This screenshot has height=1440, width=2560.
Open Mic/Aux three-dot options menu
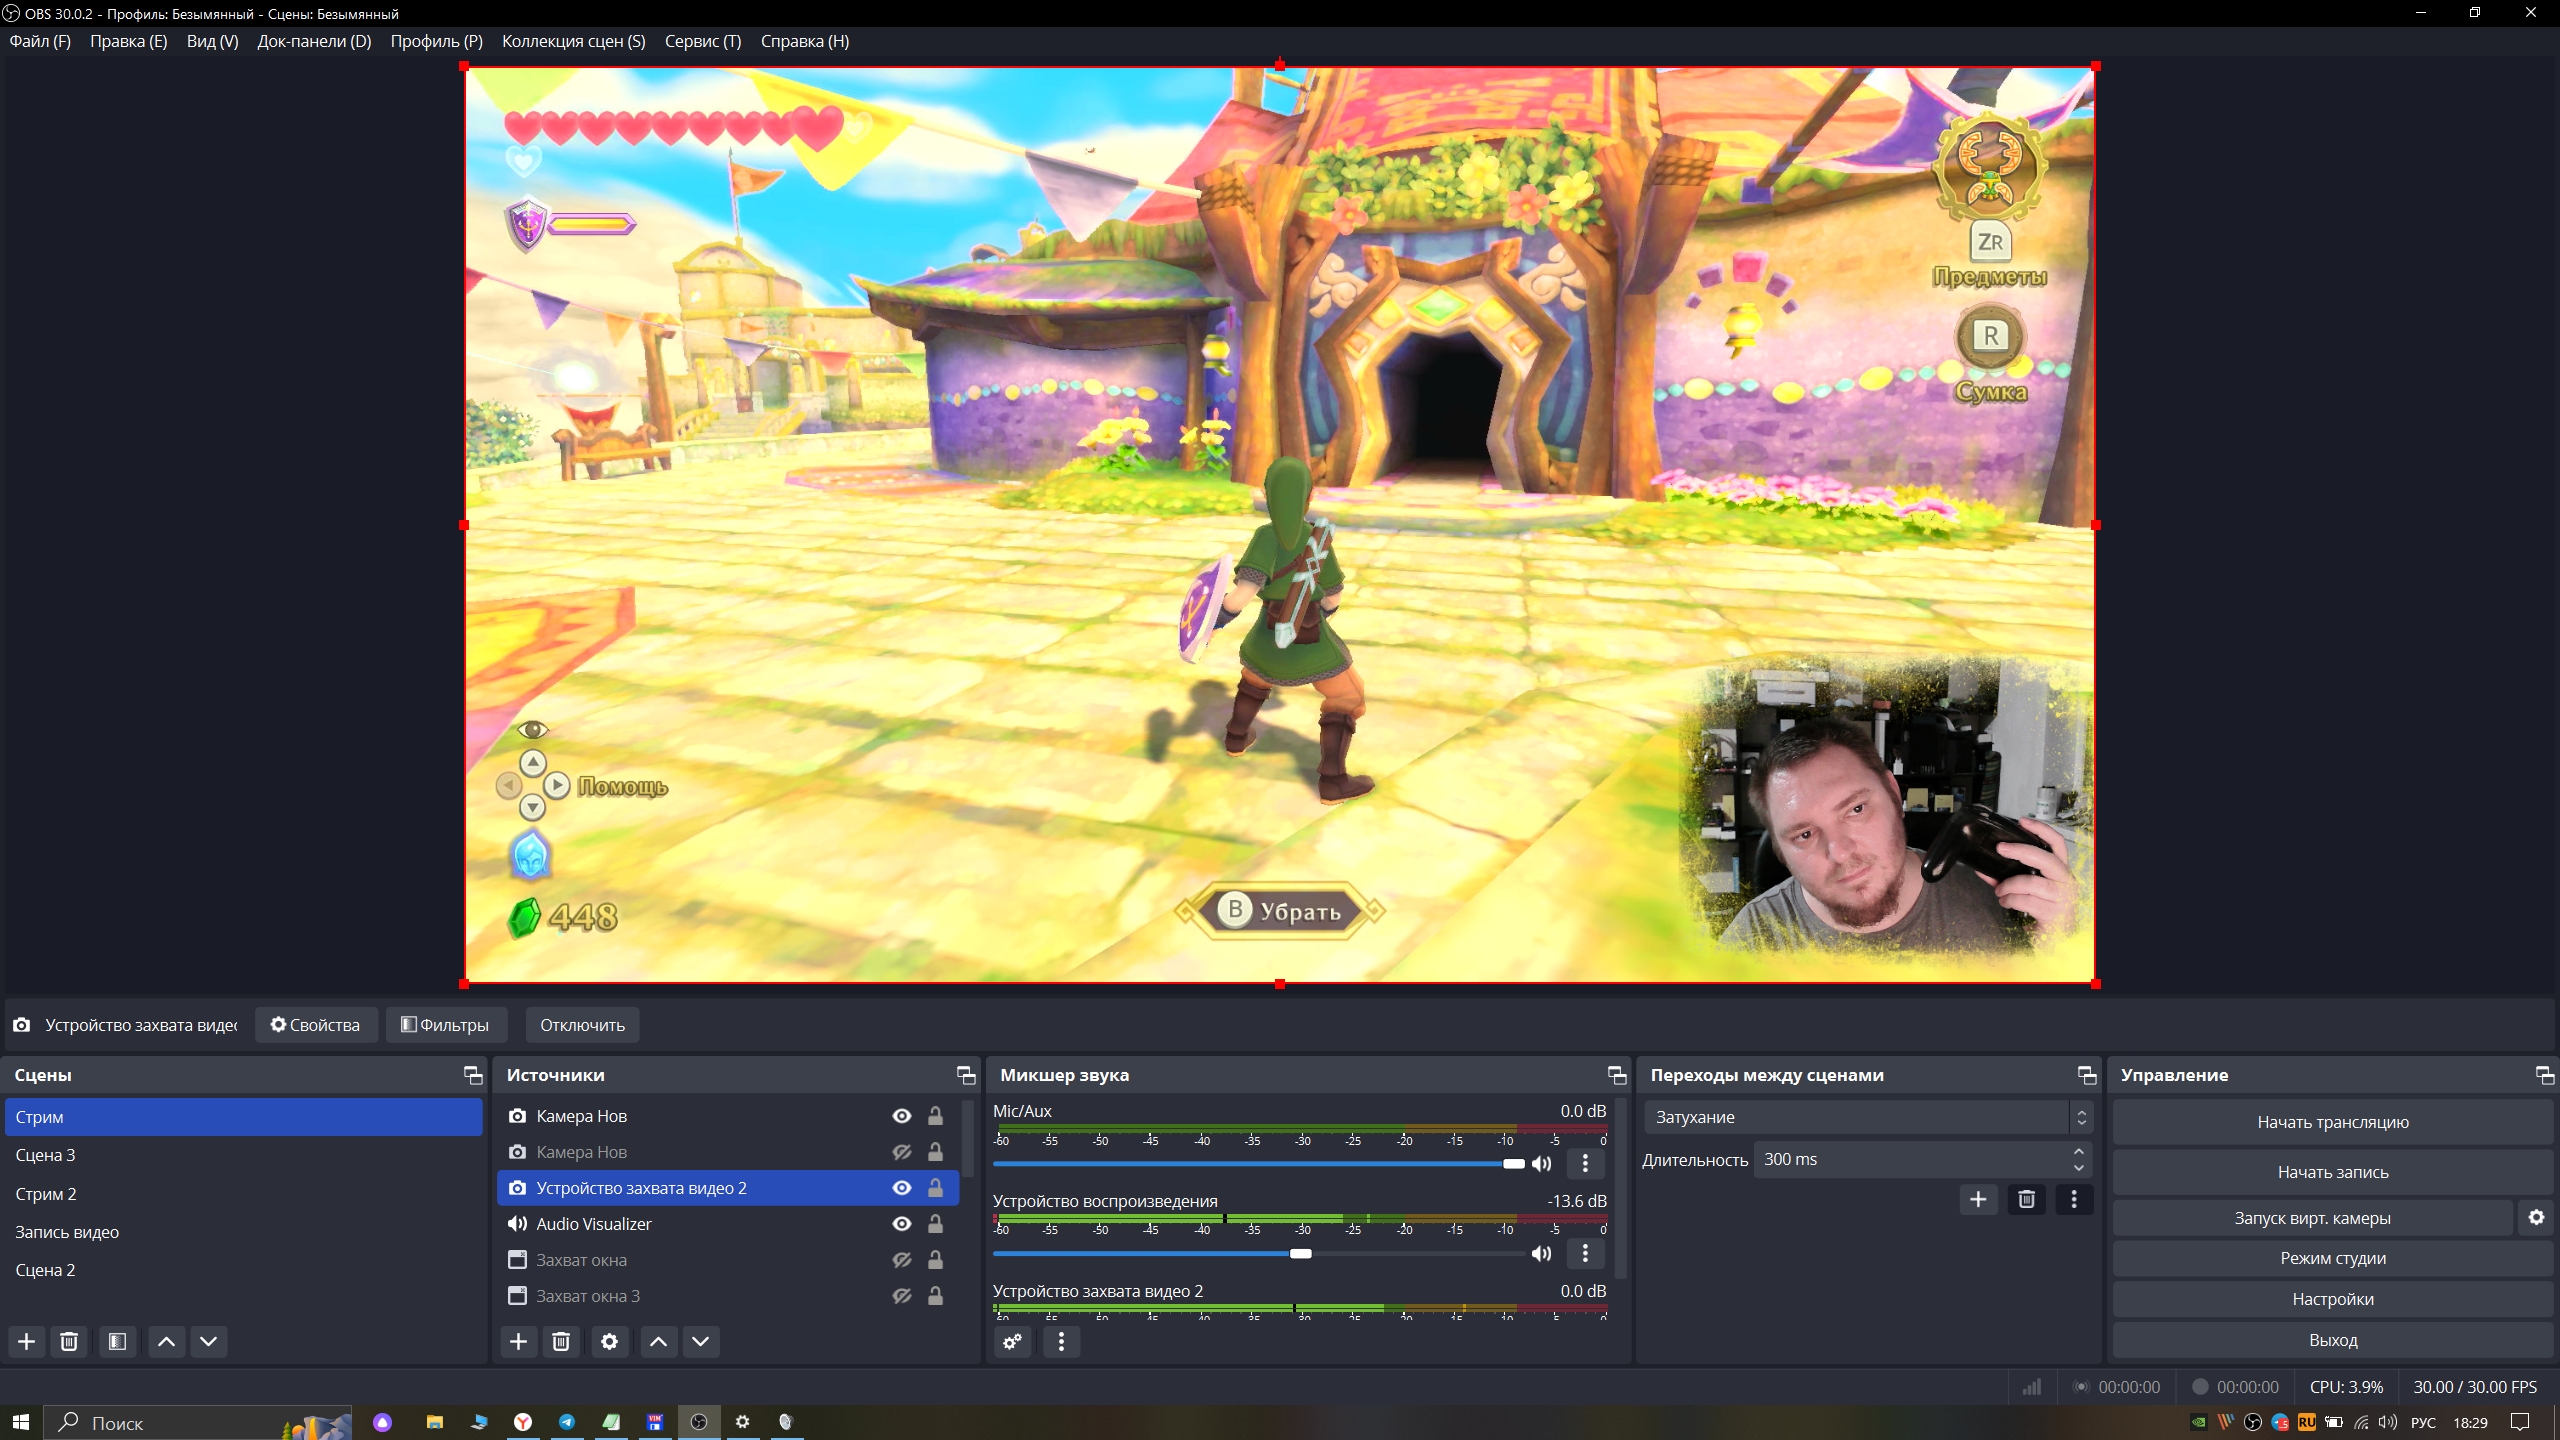(x=1585, y=1163)
